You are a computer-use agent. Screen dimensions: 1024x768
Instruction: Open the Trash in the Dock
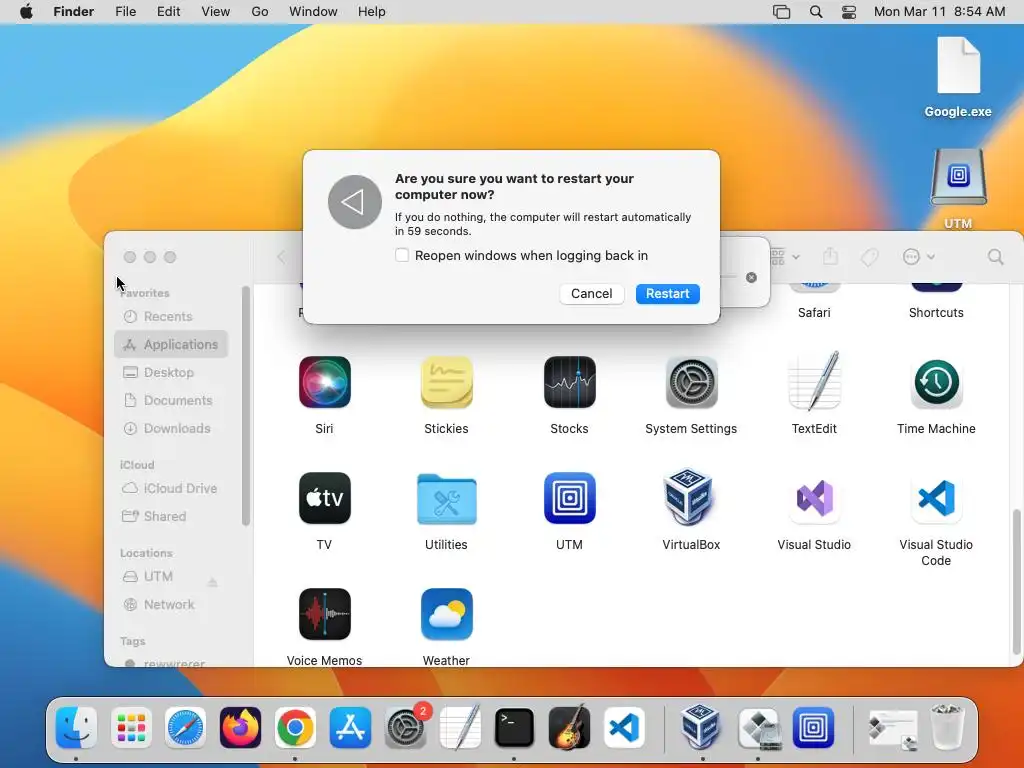pos(946,726)
